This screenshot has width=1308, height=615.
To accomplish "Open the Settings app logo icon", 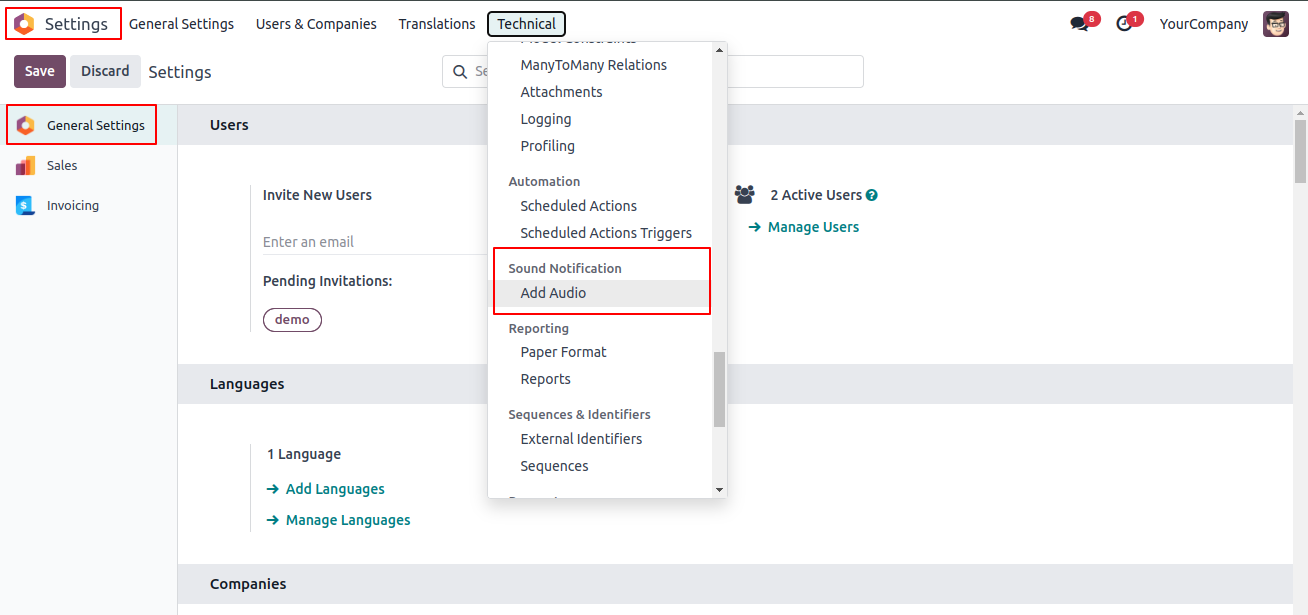I will click(x=24, y=24).
